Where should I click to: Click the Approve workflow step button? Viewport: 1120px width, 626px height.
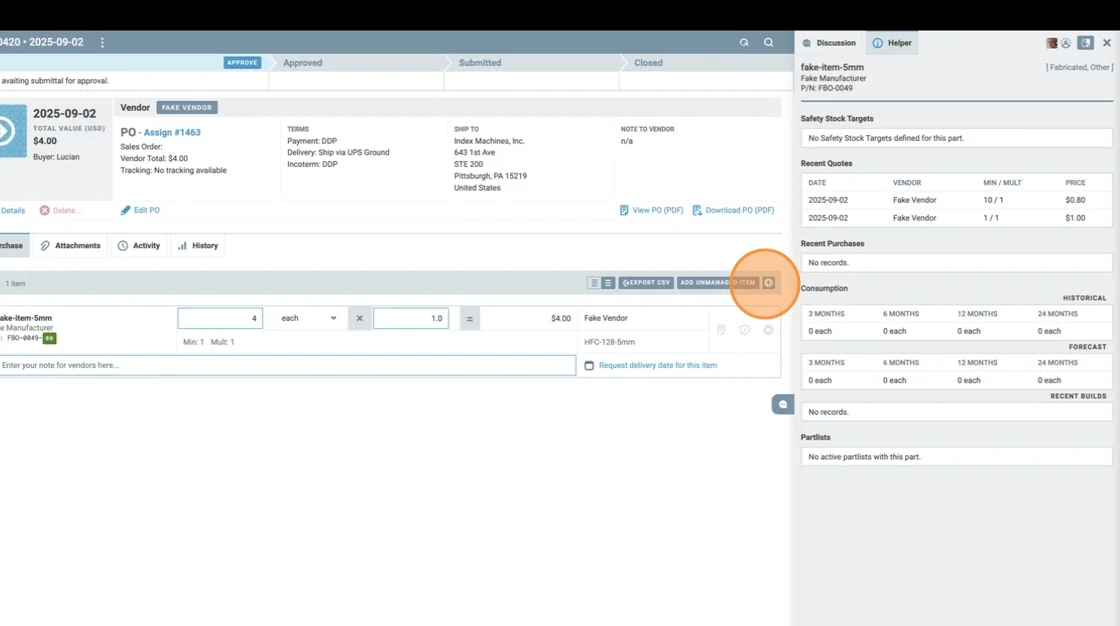pos(242,62)
